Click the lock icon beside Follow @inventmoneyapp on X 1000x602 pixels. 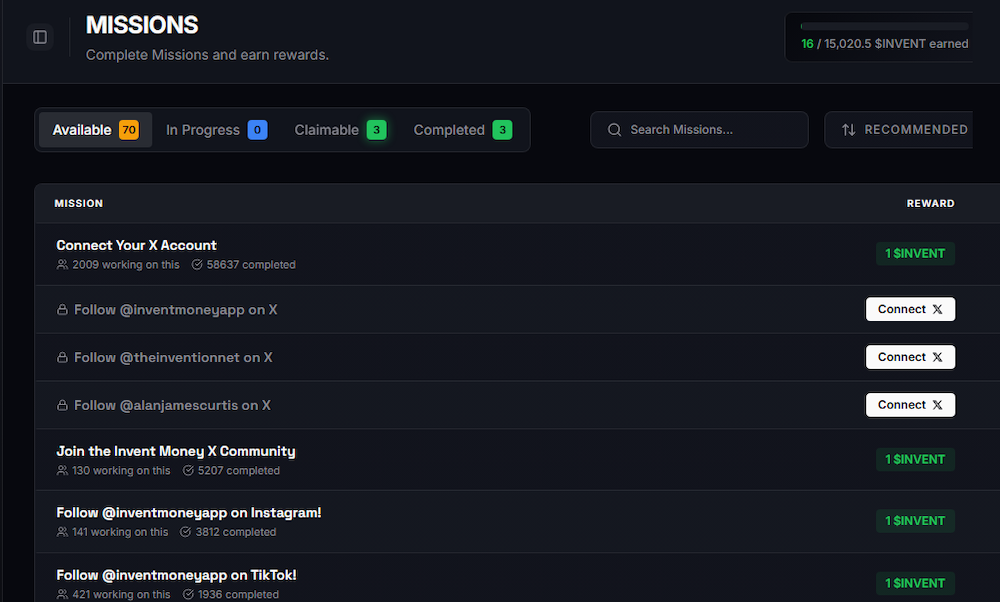pos(61,309)
